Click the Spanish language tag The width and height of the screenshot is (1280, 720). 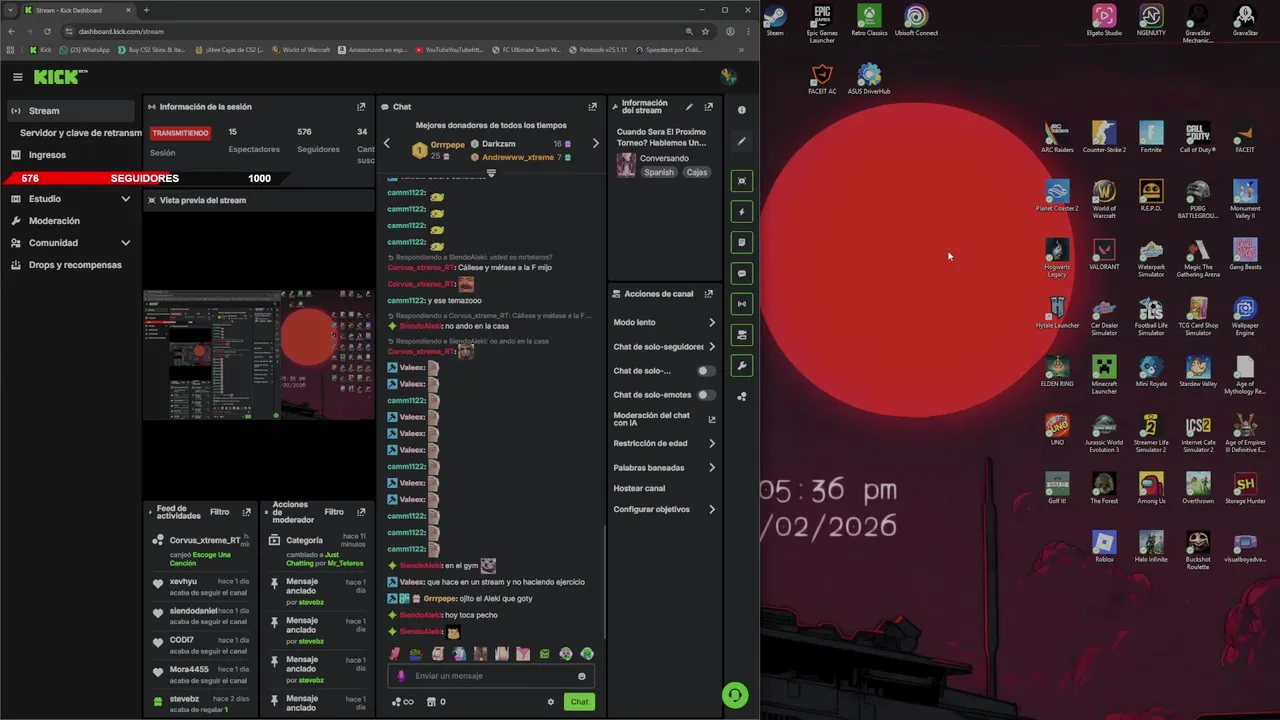(x=659, y=172)
